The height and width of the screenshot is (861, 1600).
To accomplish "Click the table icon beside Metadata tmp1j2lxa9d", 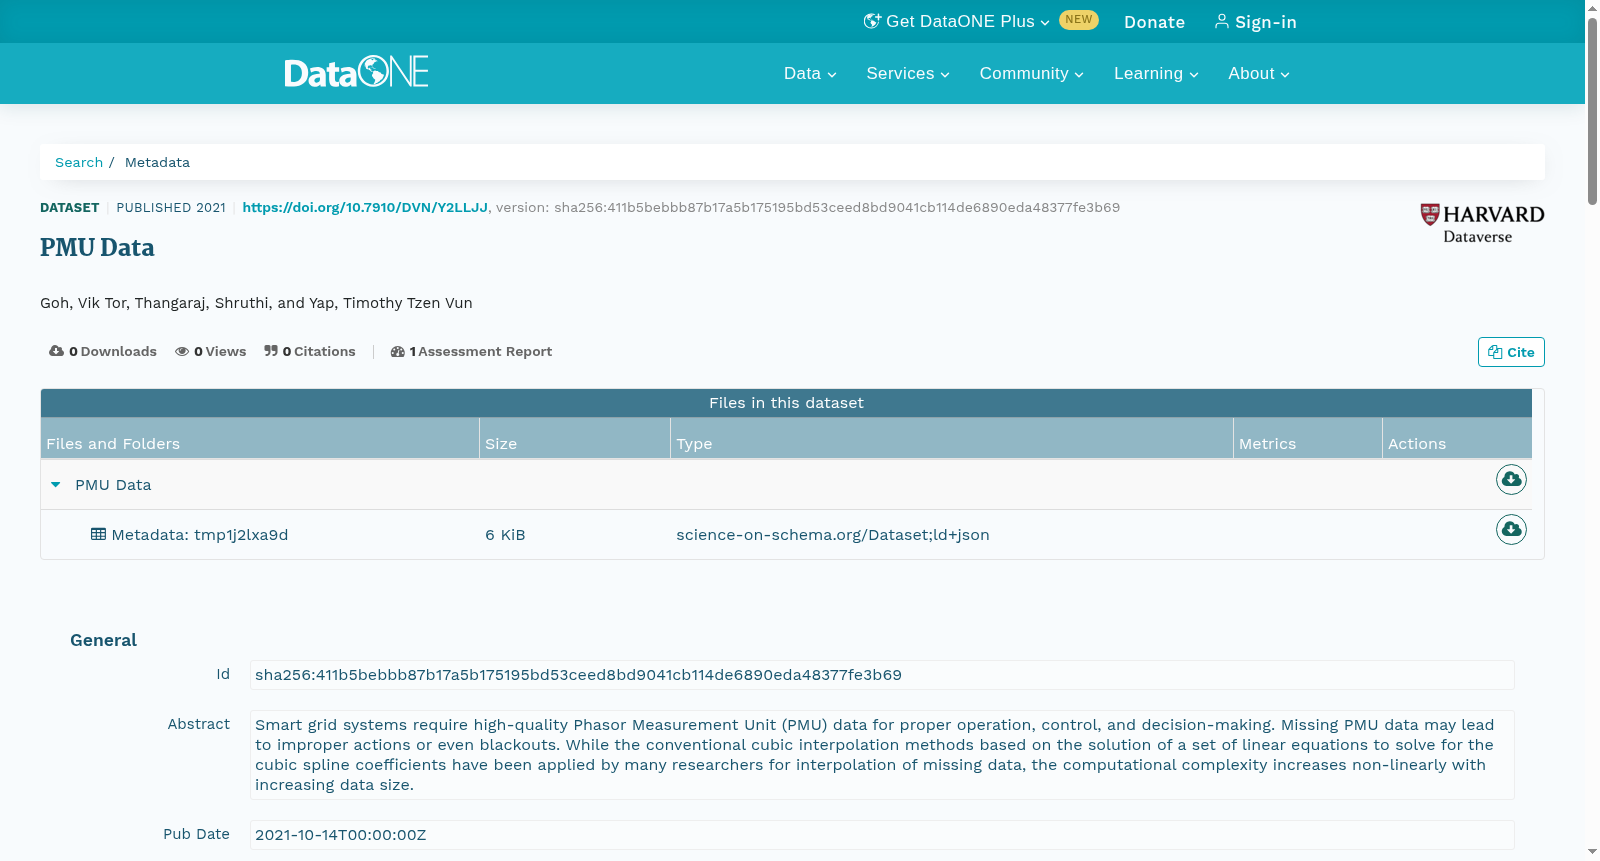I will tap(98, 534).
